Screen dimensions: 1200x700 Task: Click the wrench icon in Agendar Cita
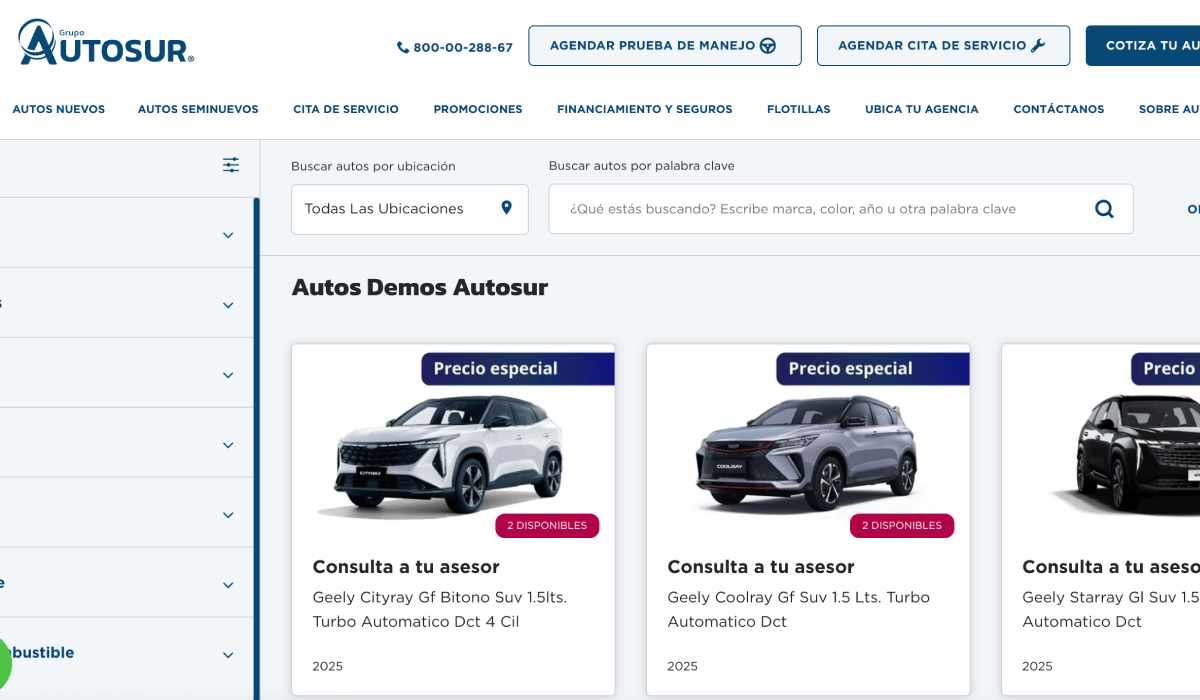coord(1038,46)
